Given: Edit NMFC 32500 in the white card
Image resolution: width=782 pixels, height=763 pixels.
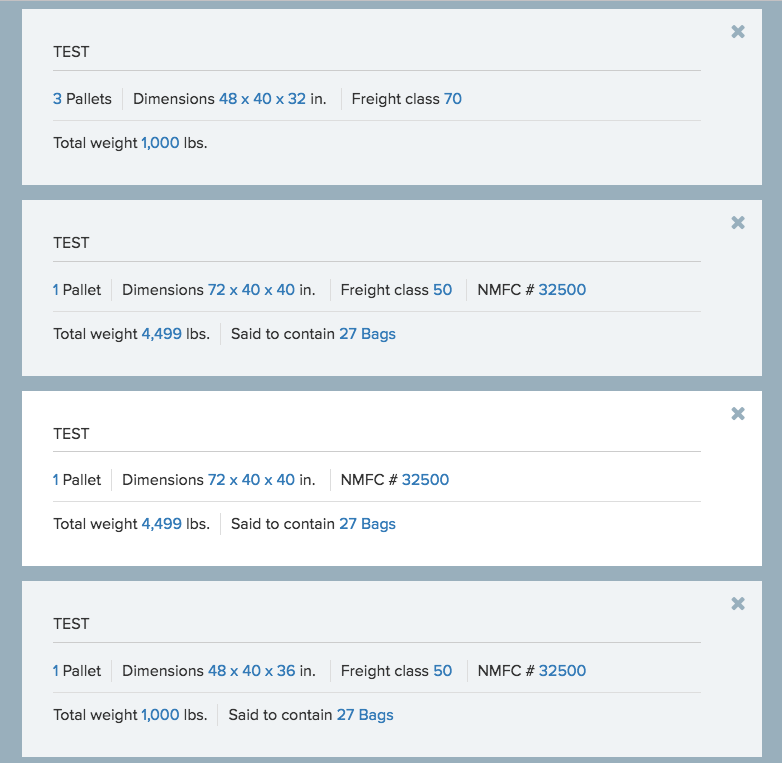Looking at the screenshot, I should click(425, 480).
